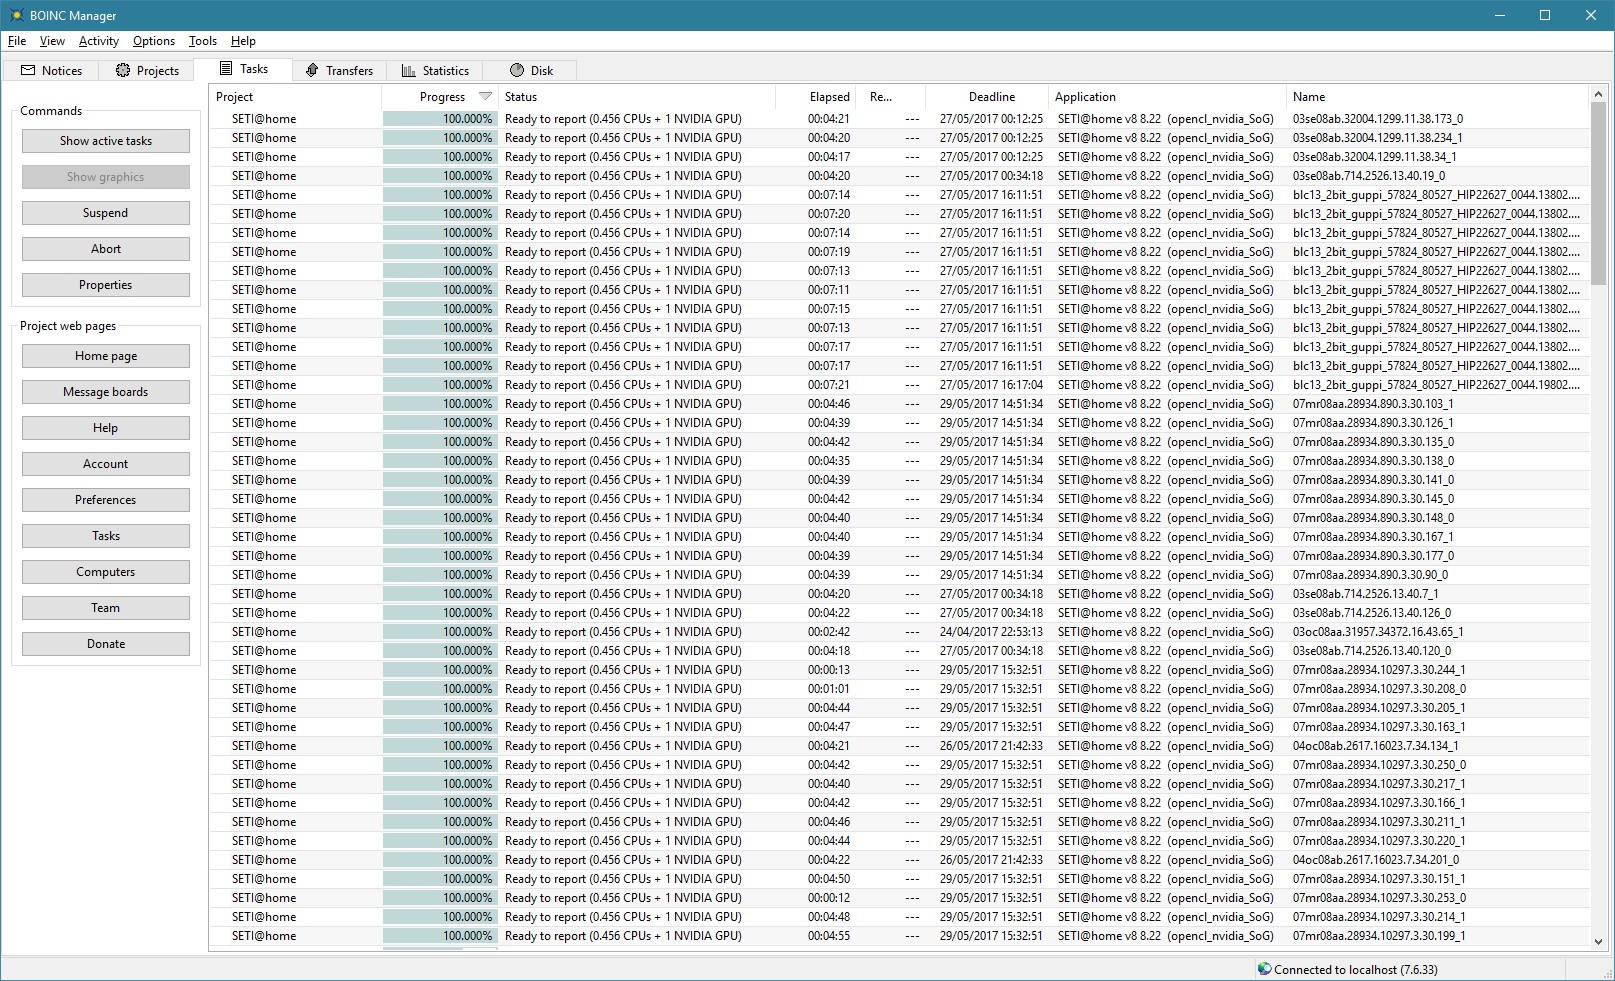Select task 03se08ab.714.2526.13.40.19_0
Image resolution: width=1615 pixels, height=981 pixels.
point(899,176)
